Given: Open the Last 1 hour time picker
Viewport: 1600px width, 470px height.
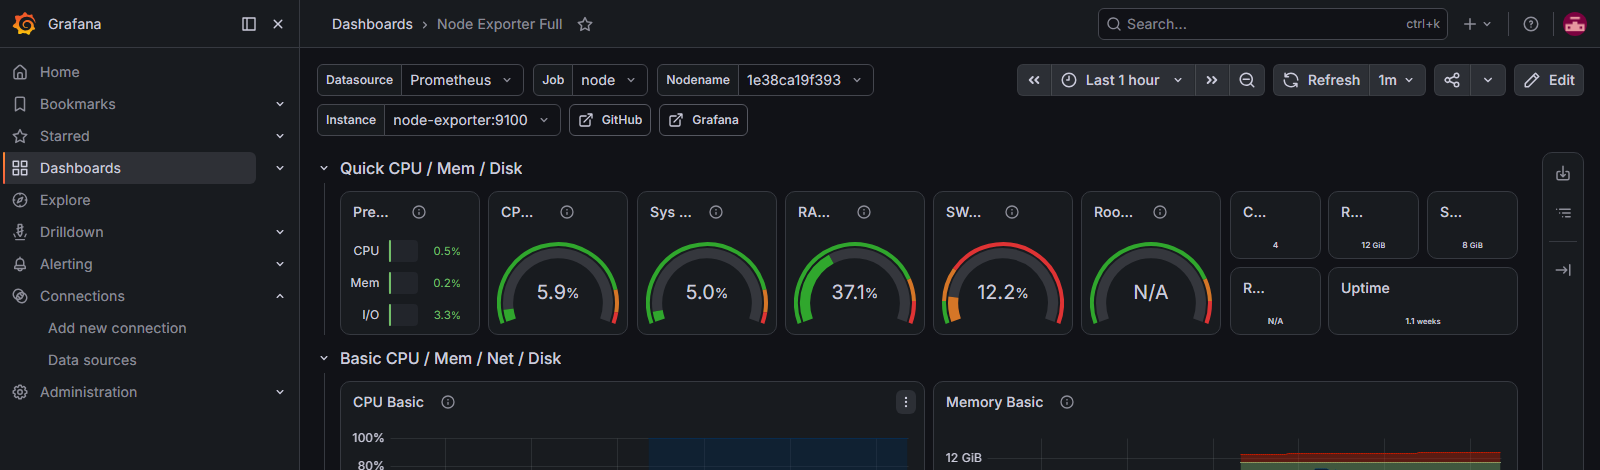Looking at the screenshot, I should click(x=1123, y=80).
